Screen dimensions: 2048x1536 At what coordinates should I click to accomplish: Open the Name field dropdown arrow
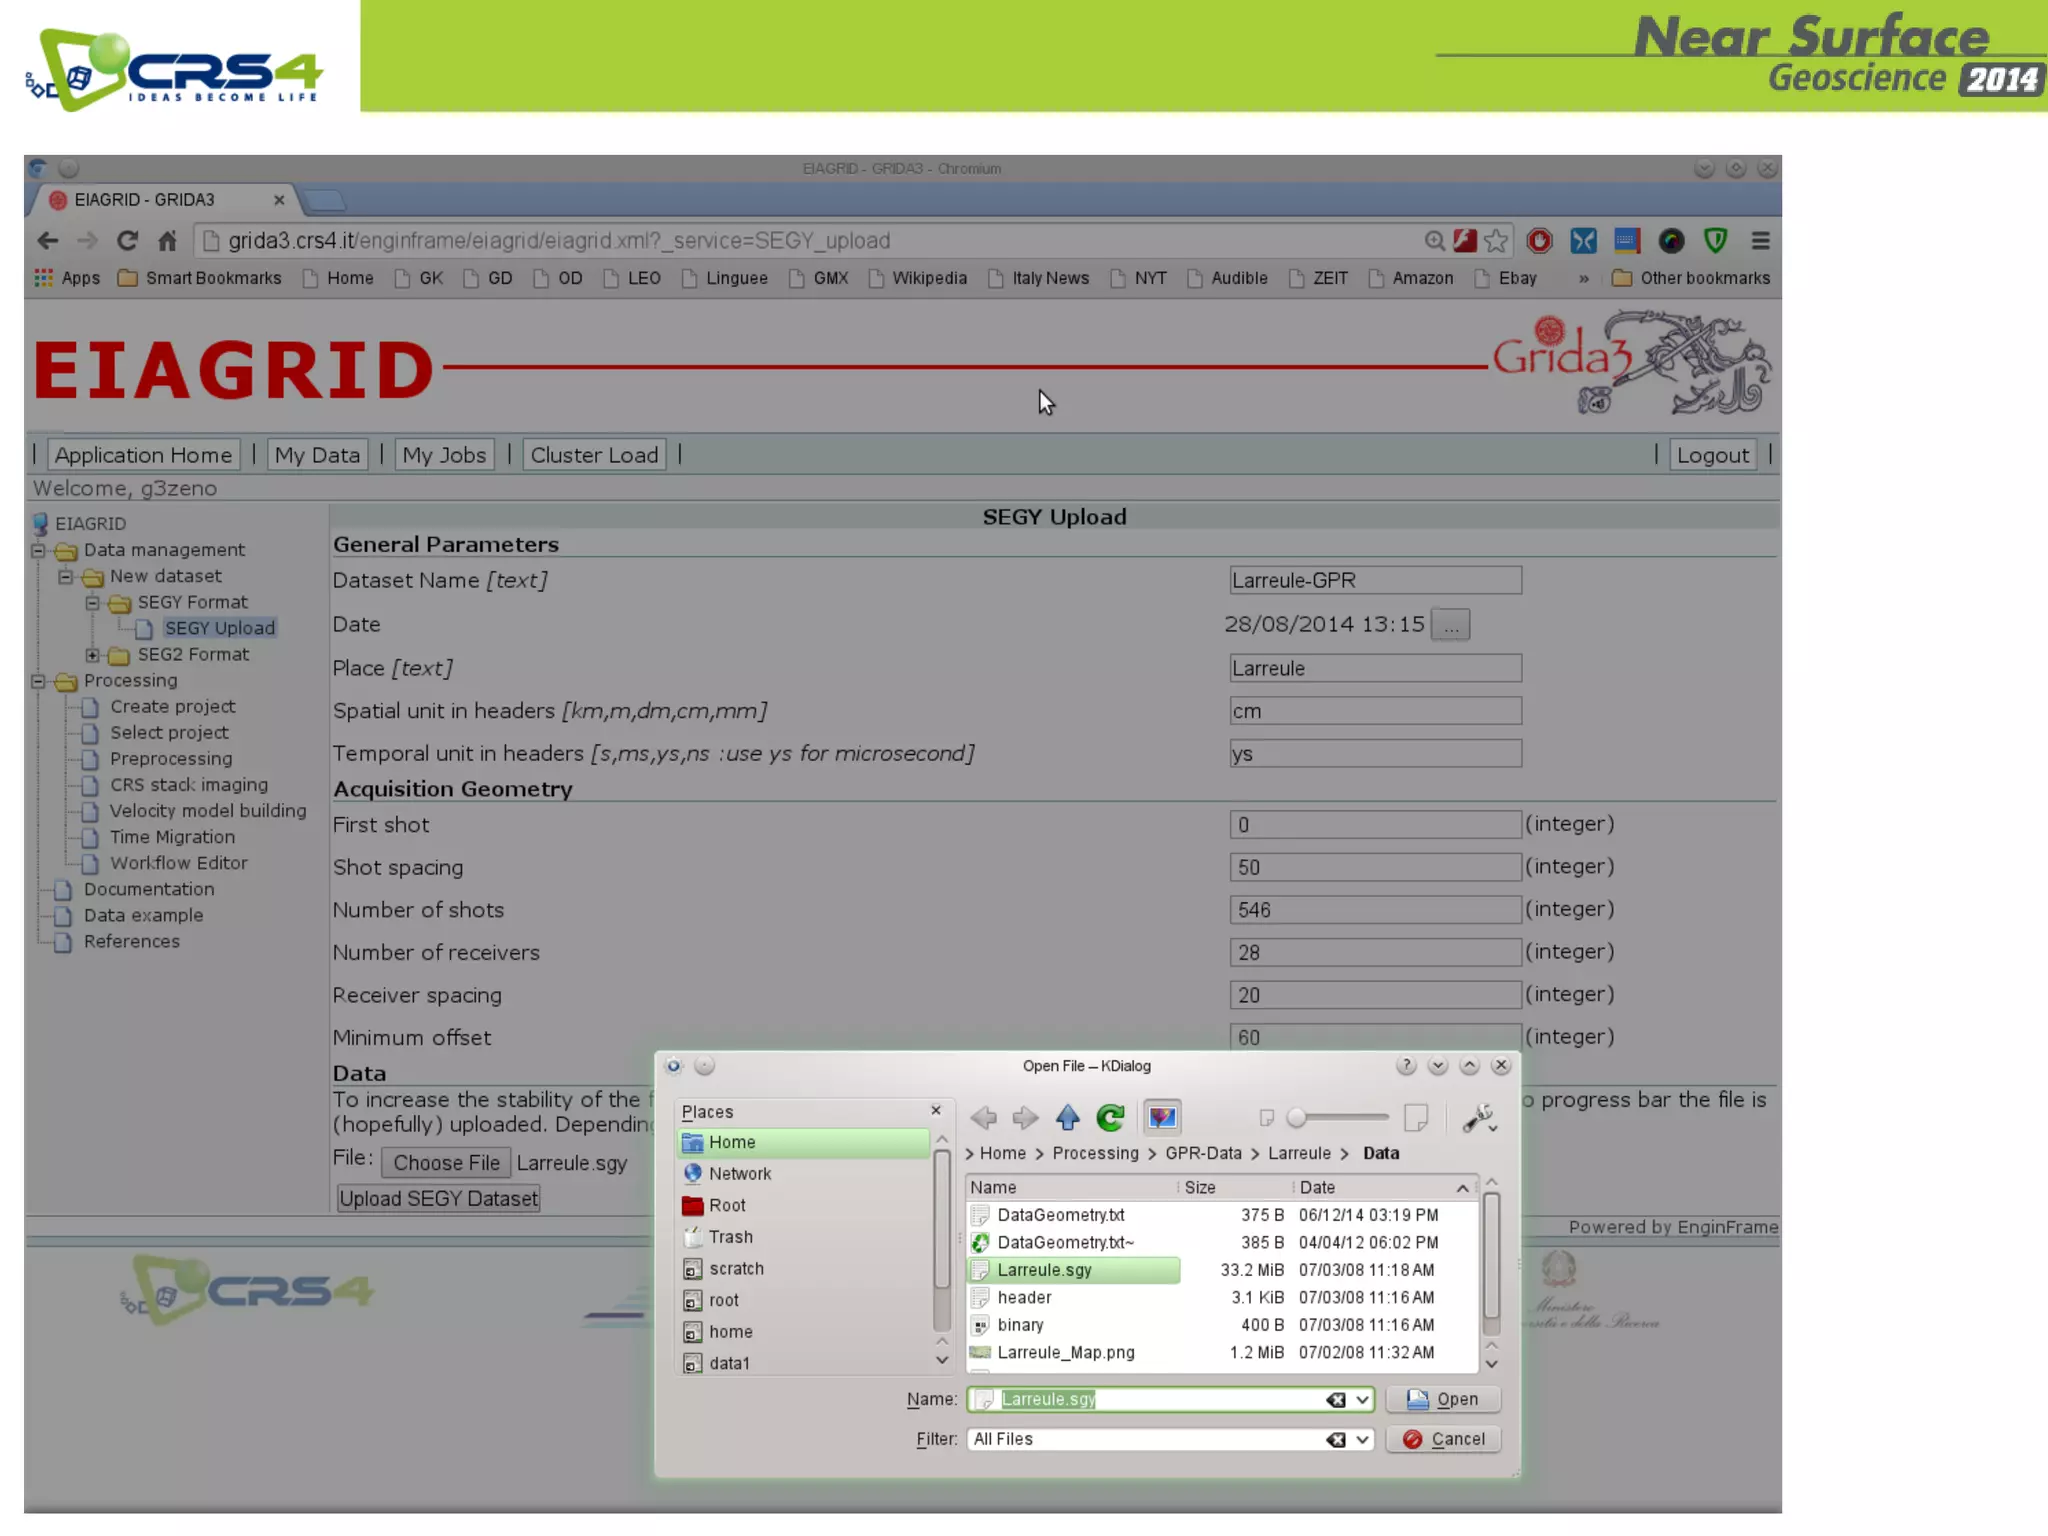coord(1362,1400)
